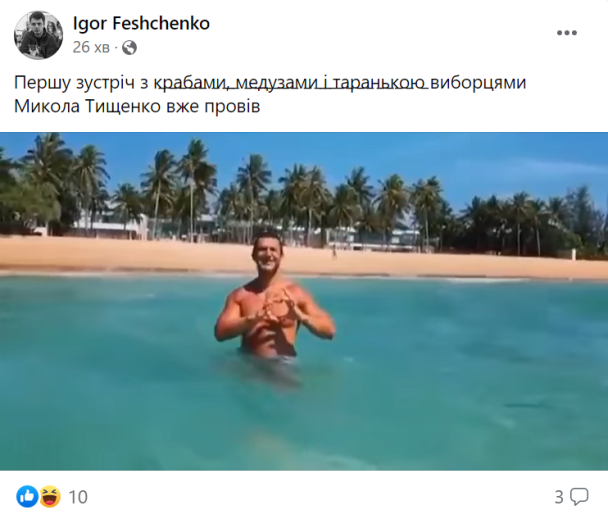Click the blue thumbs-up Like reaction icon
Screen dimensions: 608x519
click(27, 497)
